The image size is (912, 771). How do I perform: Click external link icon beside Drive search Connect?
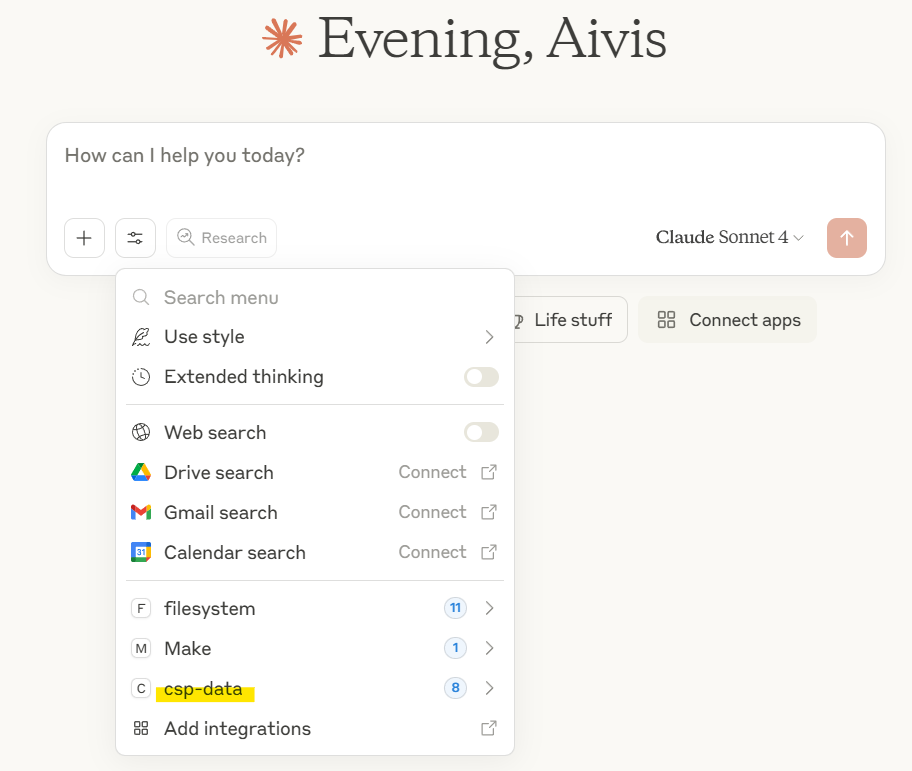(x=489, y=472)
